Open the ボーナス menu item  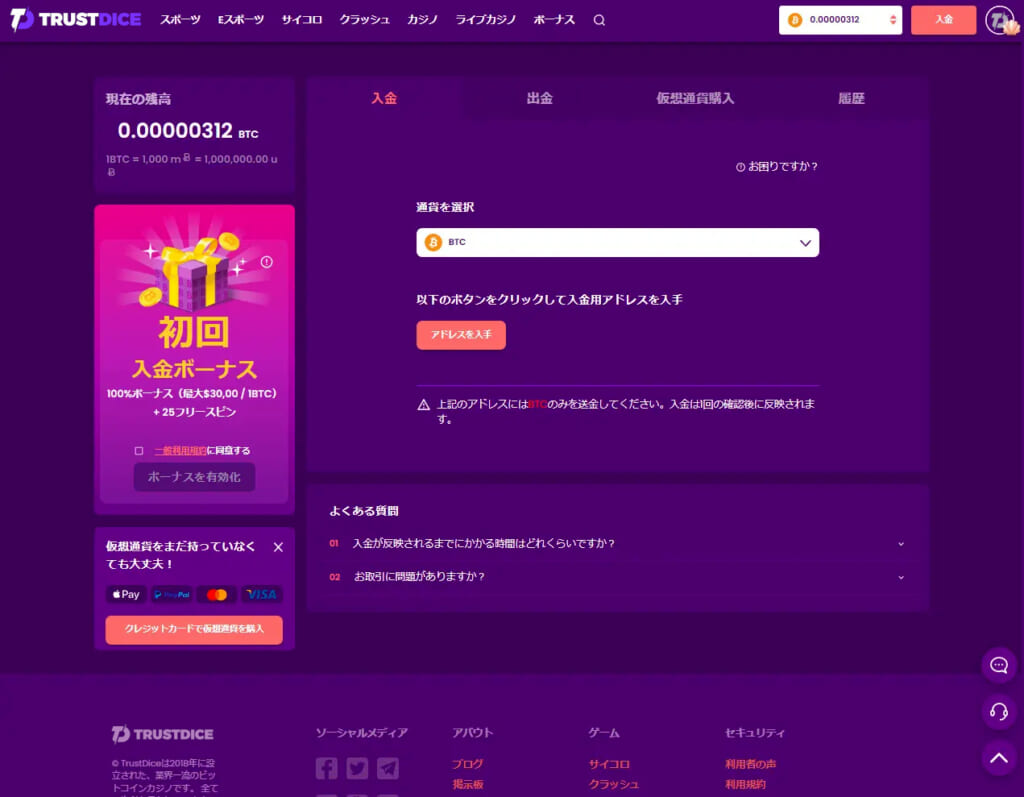point(554,20)
